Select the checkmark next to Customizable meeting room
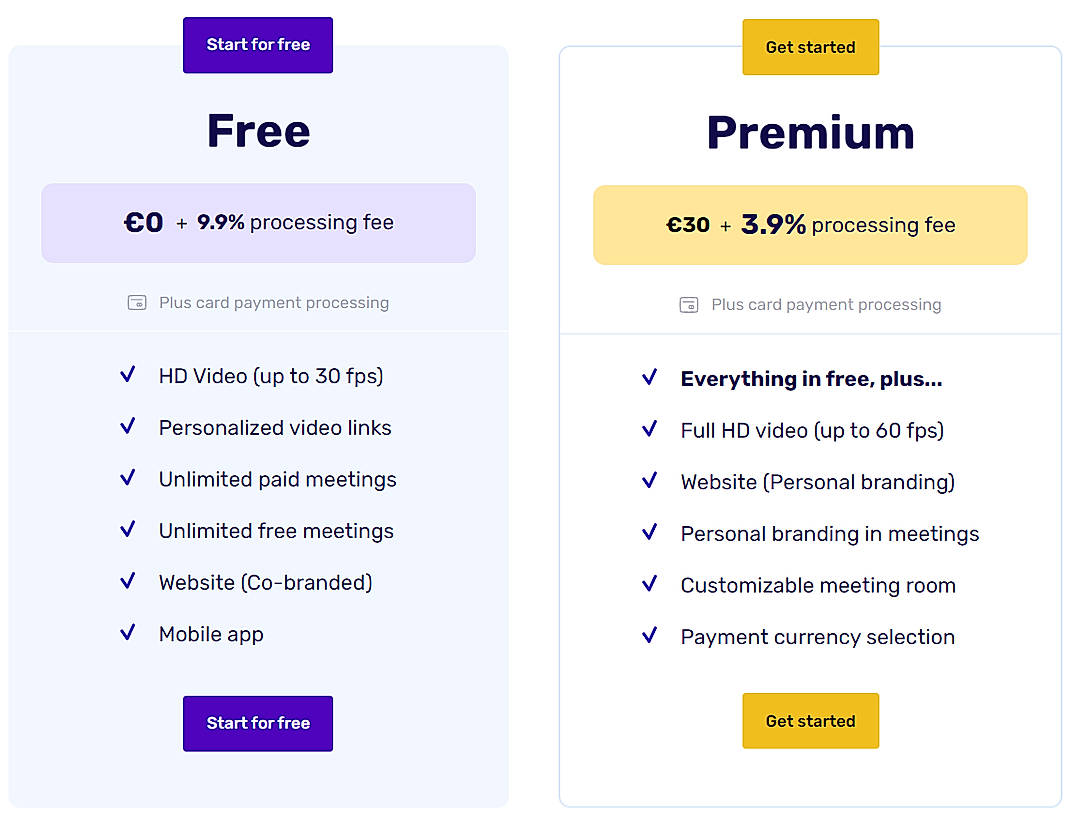 651,584
